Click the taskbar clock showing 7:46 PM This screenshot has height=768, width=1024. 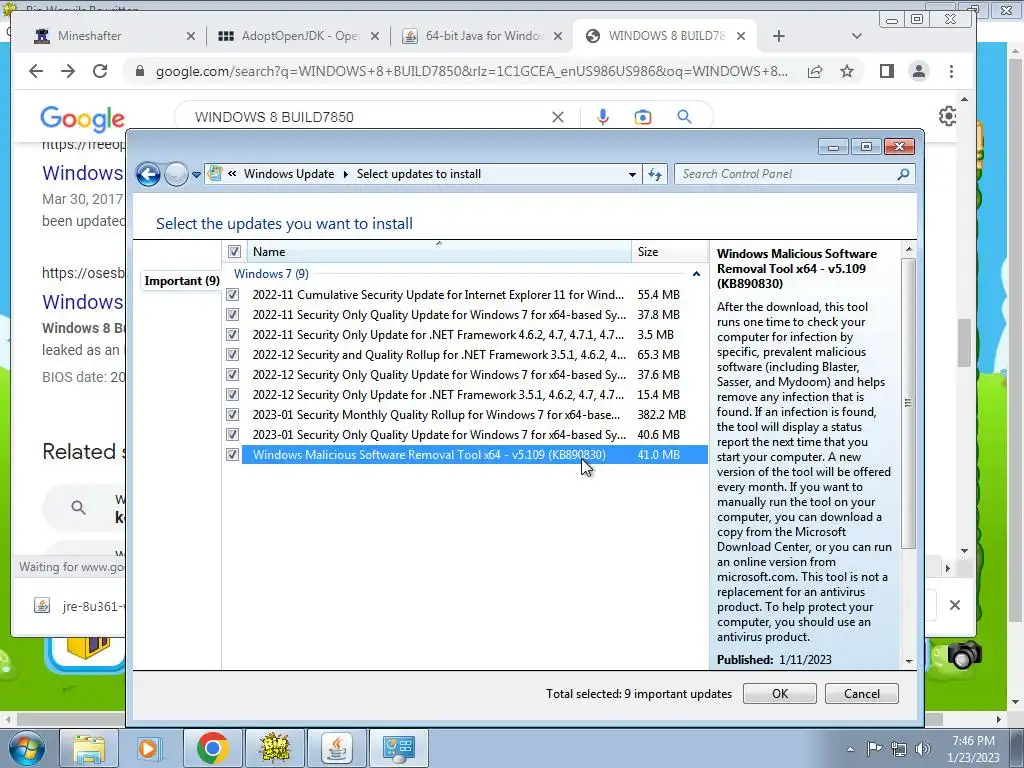point(973,748)
